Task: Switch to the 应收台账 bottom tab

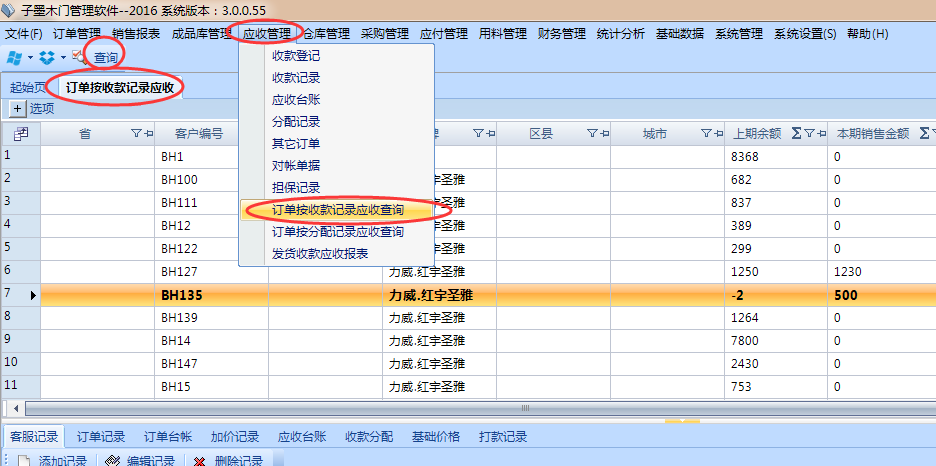Action: (301, 436)
